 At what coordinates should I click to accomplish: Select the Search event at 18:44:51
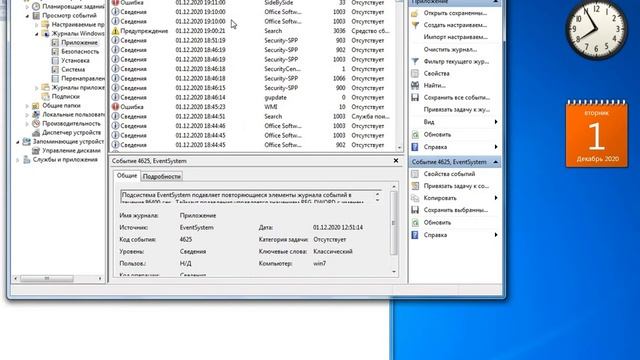pyautogui.click(x=252, y=116)
